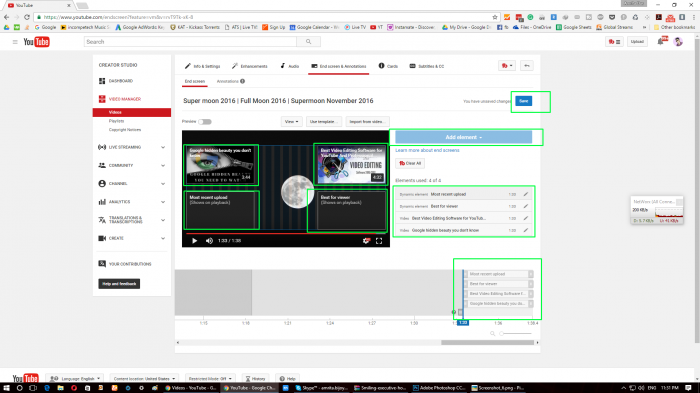
Task: Open Content location: United States dropdown
Action: (x=144, y=378)
